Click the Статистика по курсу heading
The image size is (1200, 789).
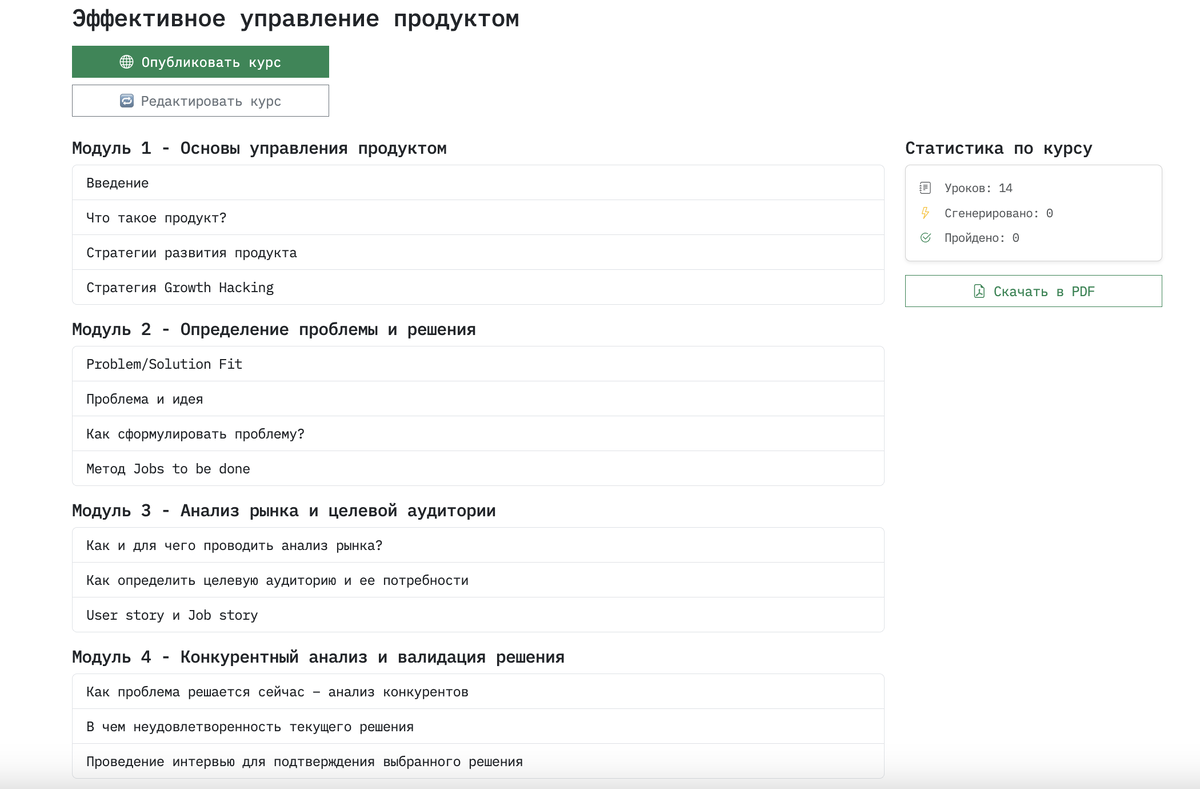[x=999, y=148]
